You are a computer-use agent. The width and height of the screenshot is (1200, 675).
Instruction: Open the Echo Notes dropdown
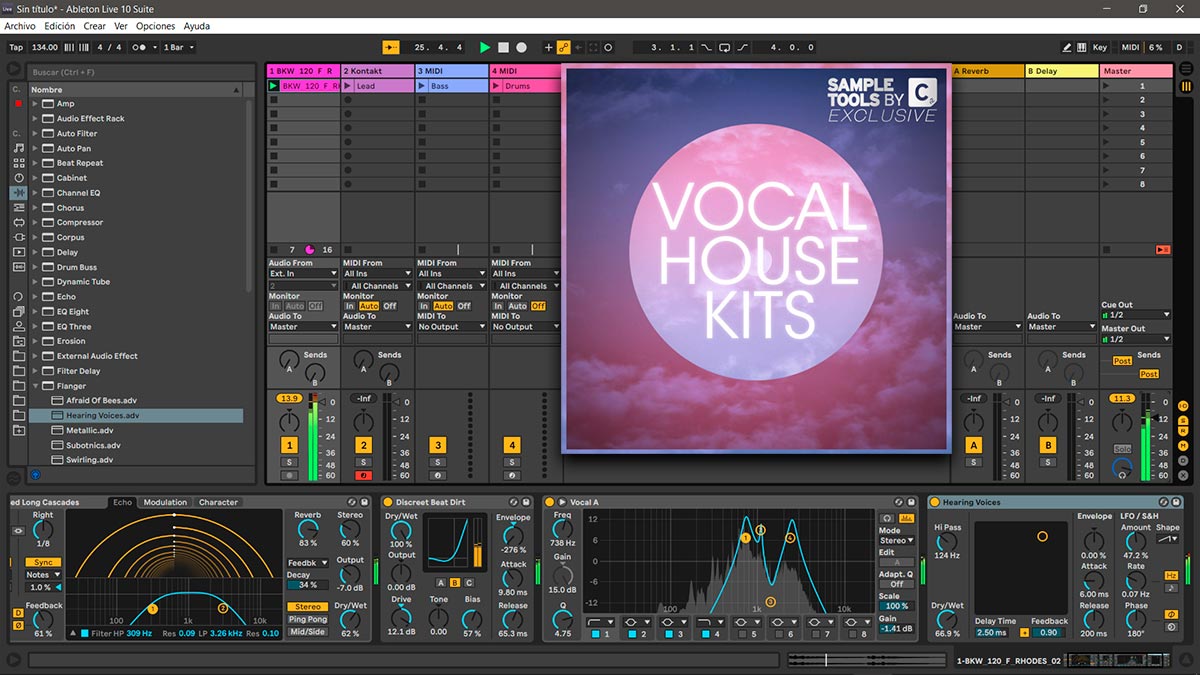[43, 575]
